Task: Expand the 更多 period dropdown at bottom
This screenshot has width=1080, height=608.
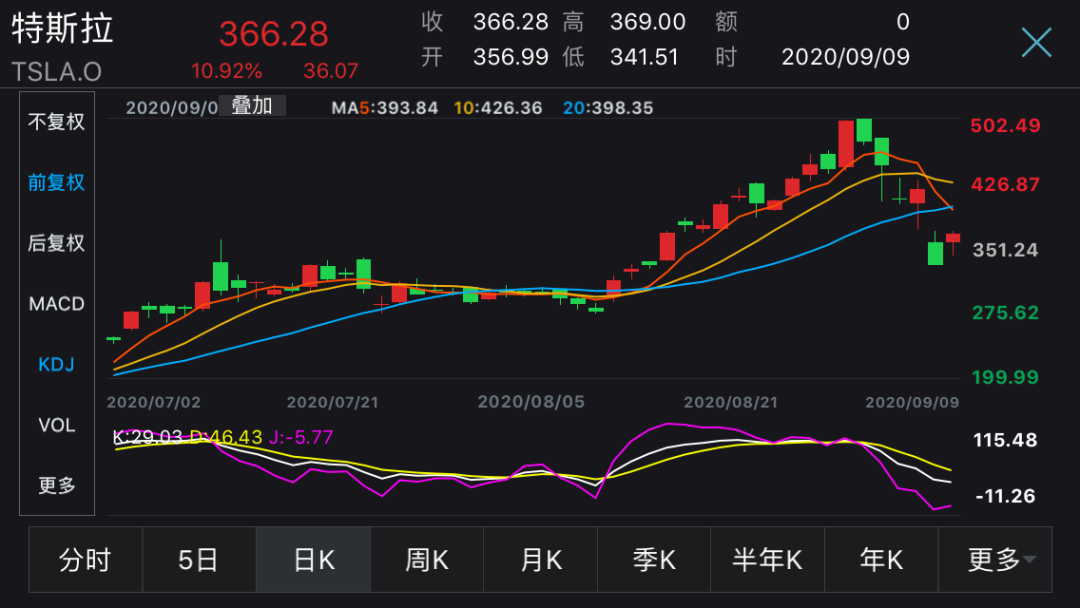Action: [x=995, y=560]
